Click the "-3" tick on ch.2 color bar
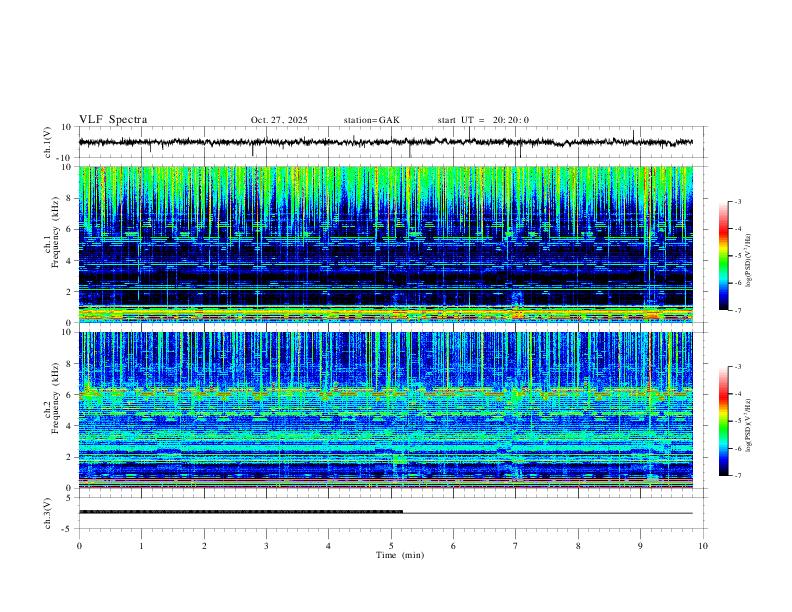This screenshot has height=612, width=792. tap(737, 367)
